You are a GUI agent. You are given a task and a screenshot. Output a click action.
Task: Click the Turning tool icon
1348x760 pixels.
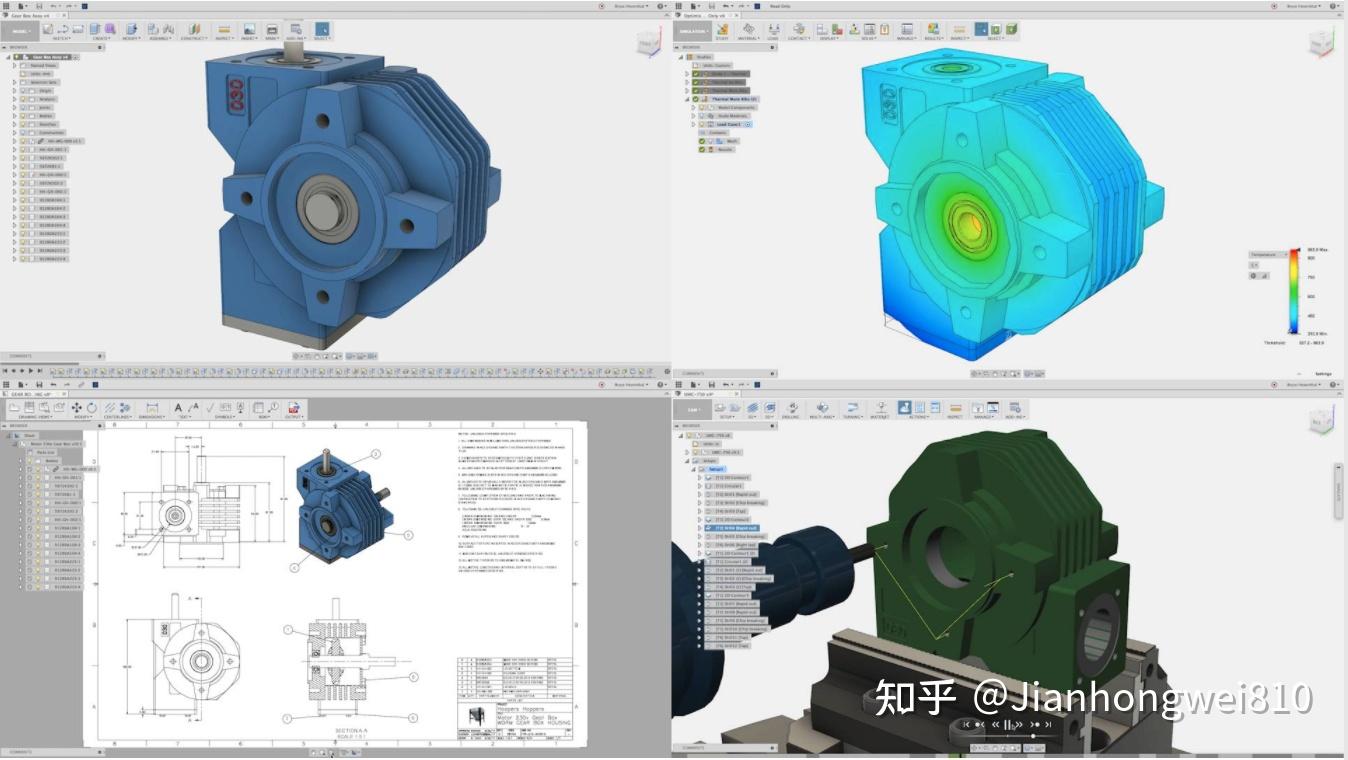coord(853,409)
